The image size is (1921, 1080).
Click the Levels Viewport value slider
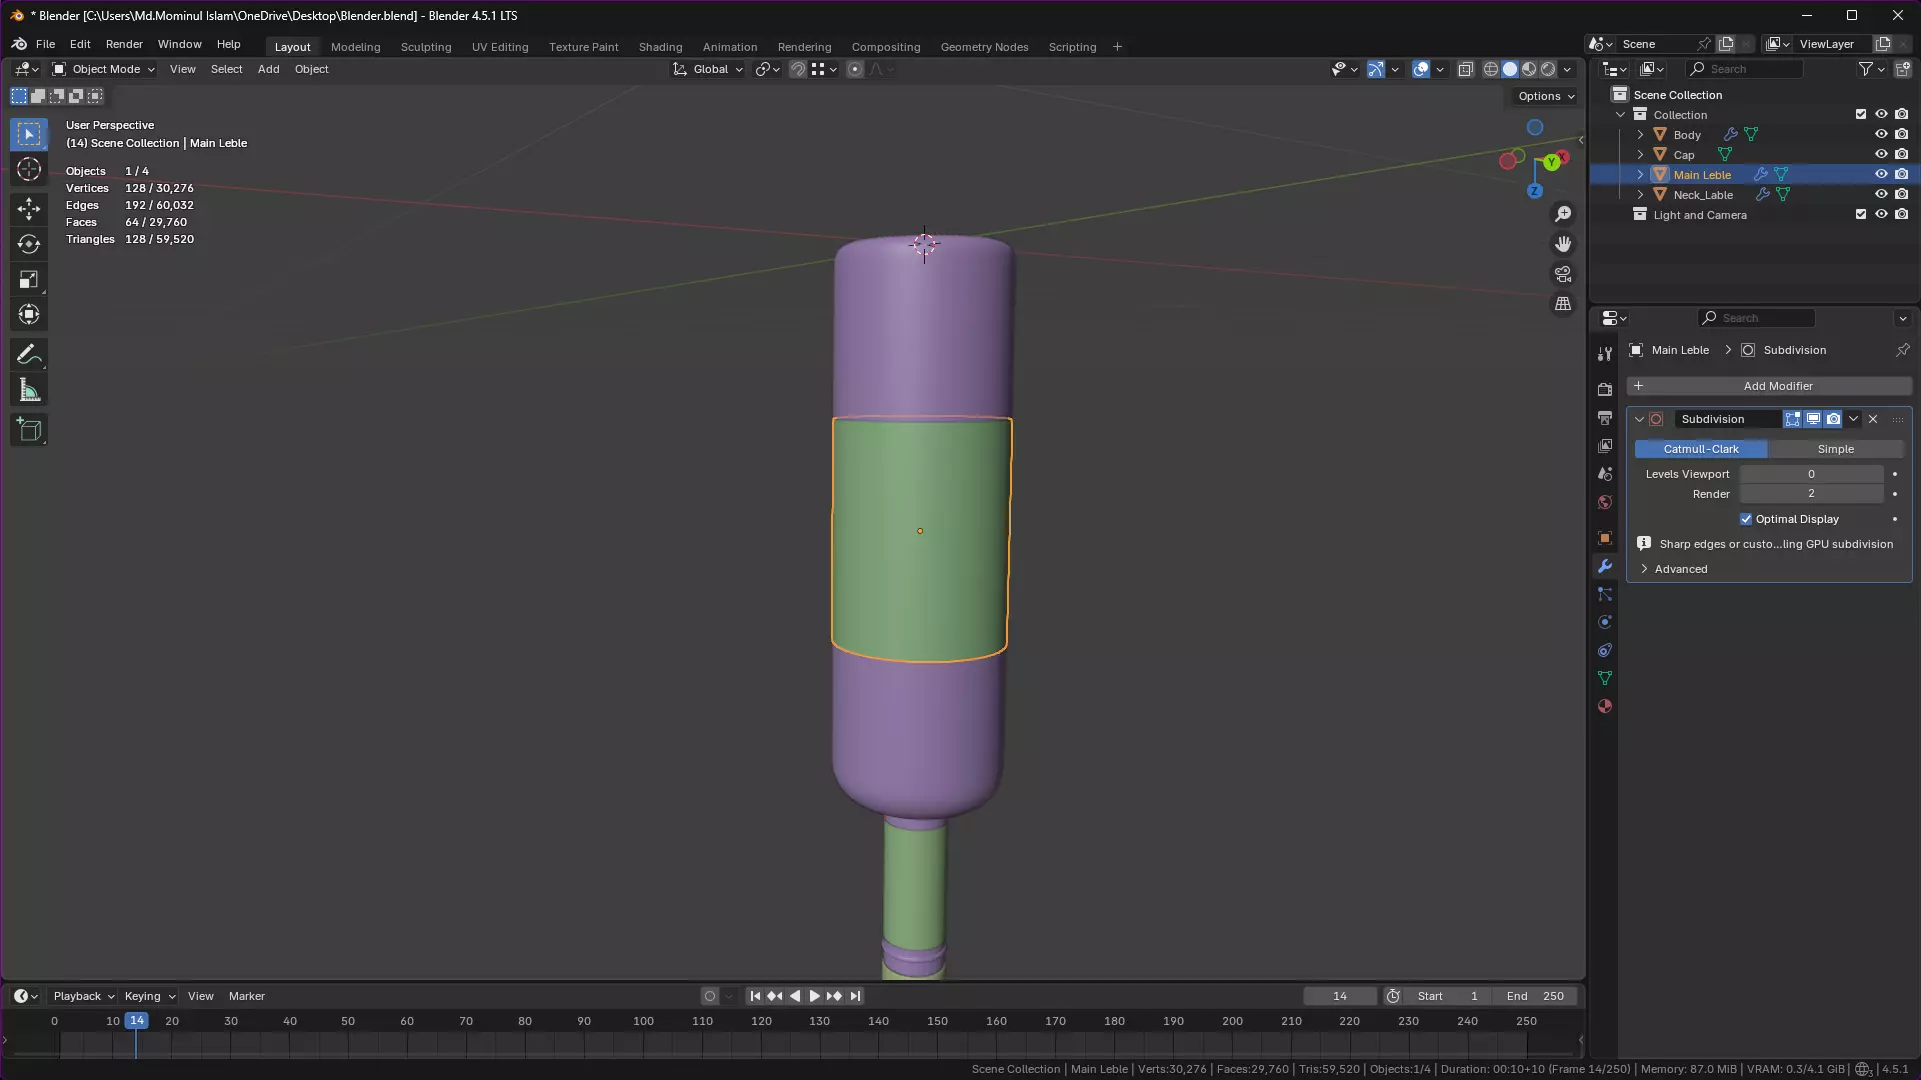point(1810,474)
